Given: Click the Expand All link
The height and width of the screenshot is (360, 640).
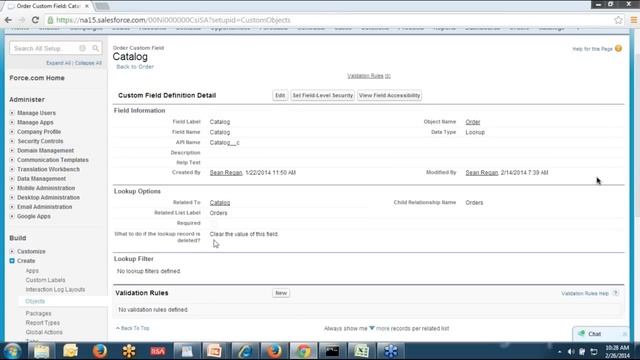Looking at the screenshot, I should tap(58, 63).
